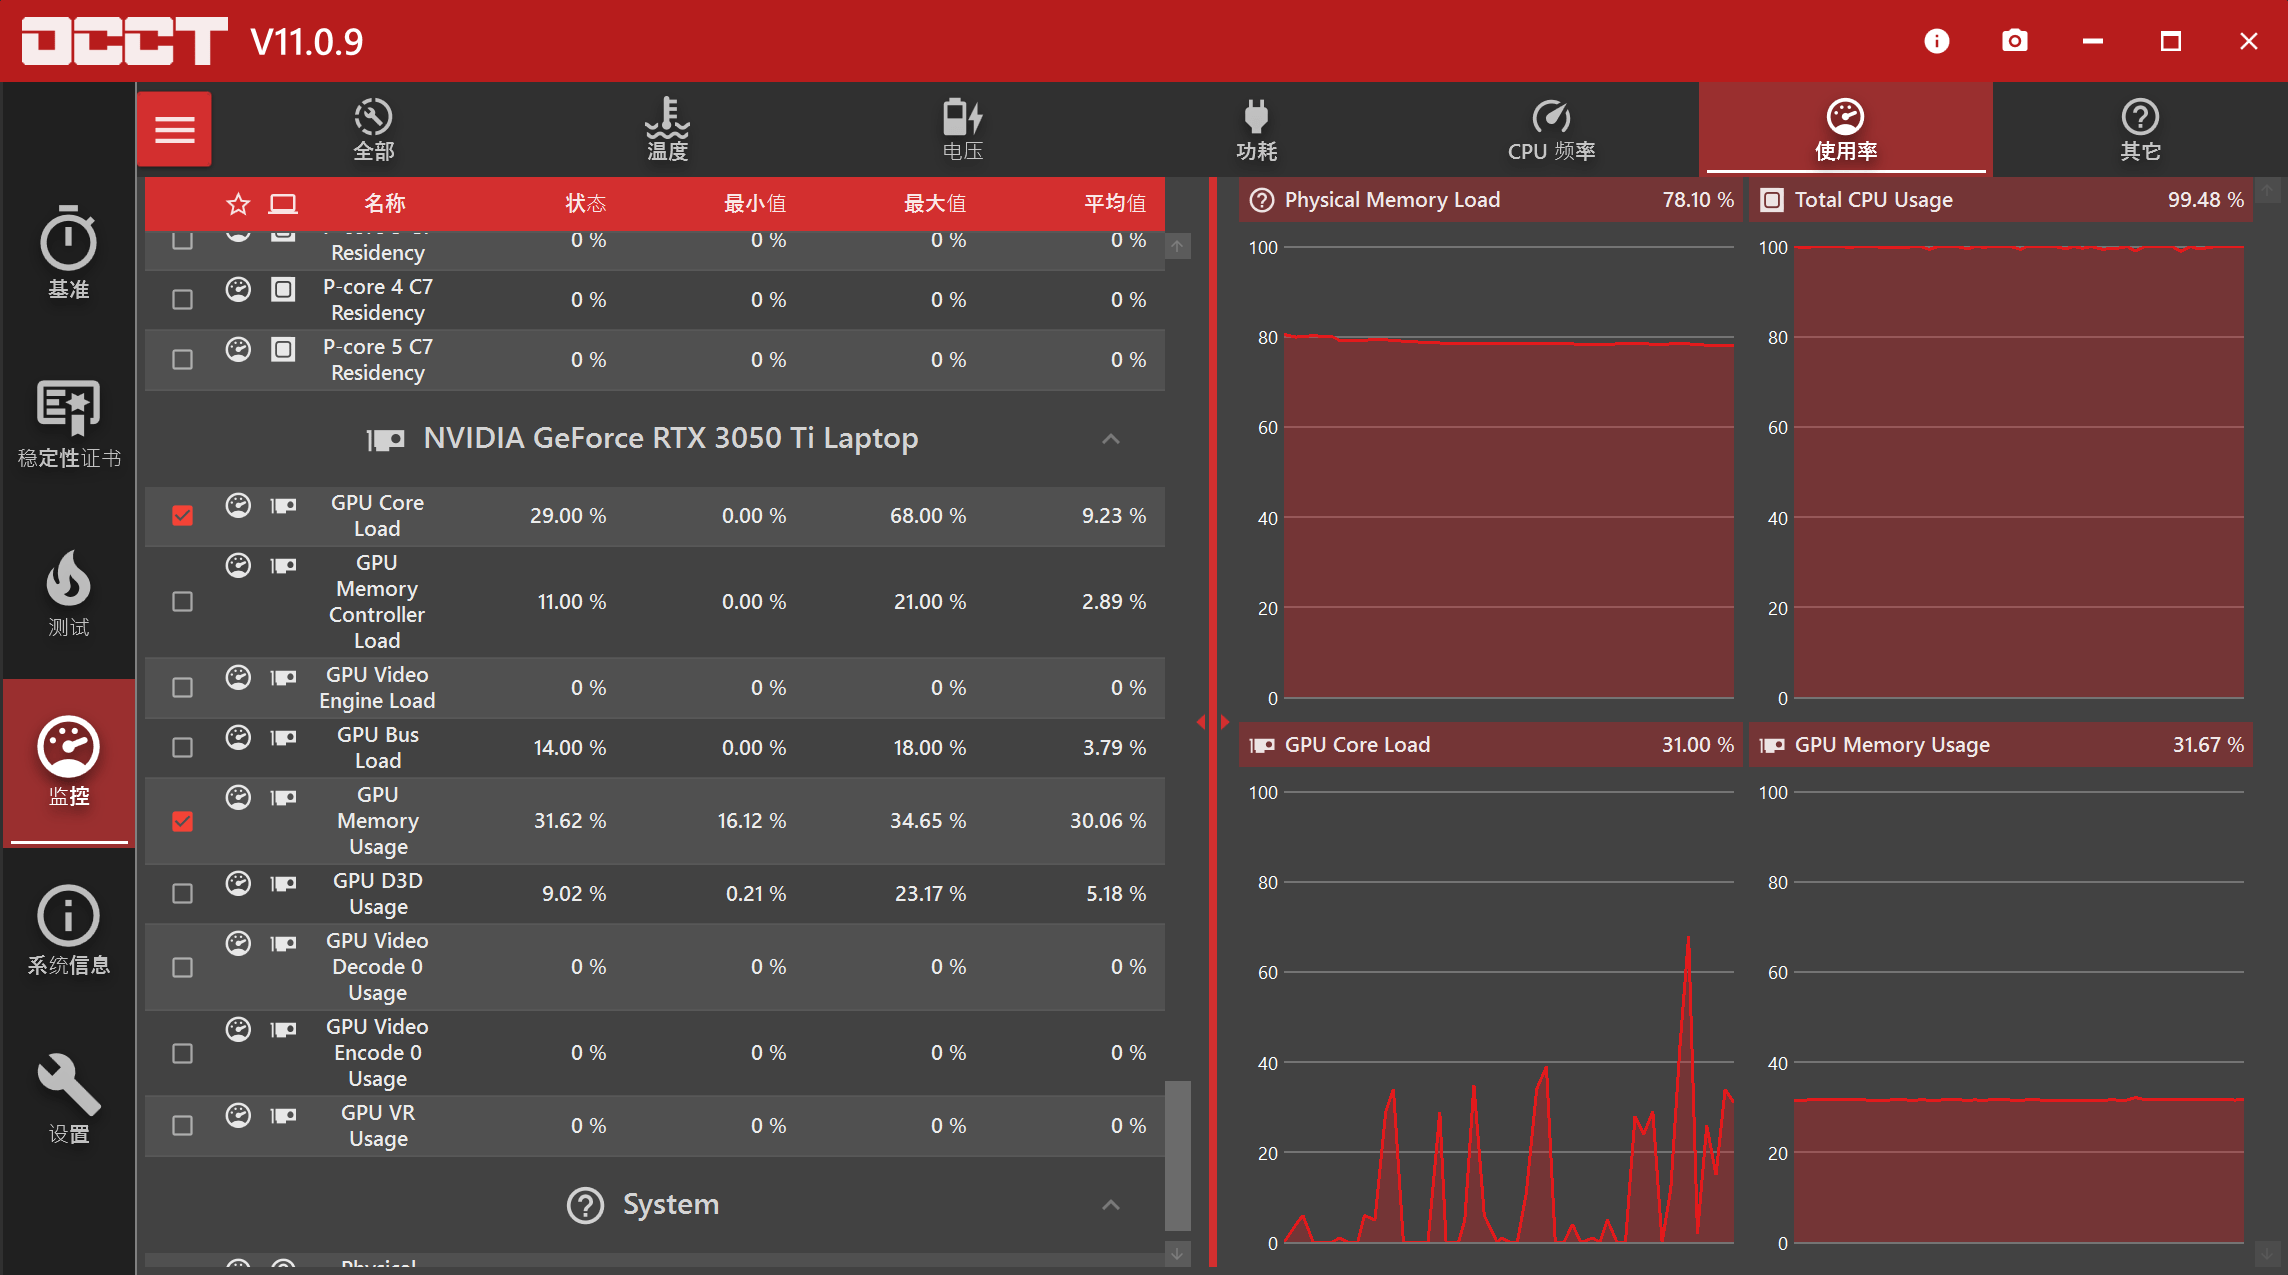
Task: Collapse the System section chevron
Action: 1111,1205
